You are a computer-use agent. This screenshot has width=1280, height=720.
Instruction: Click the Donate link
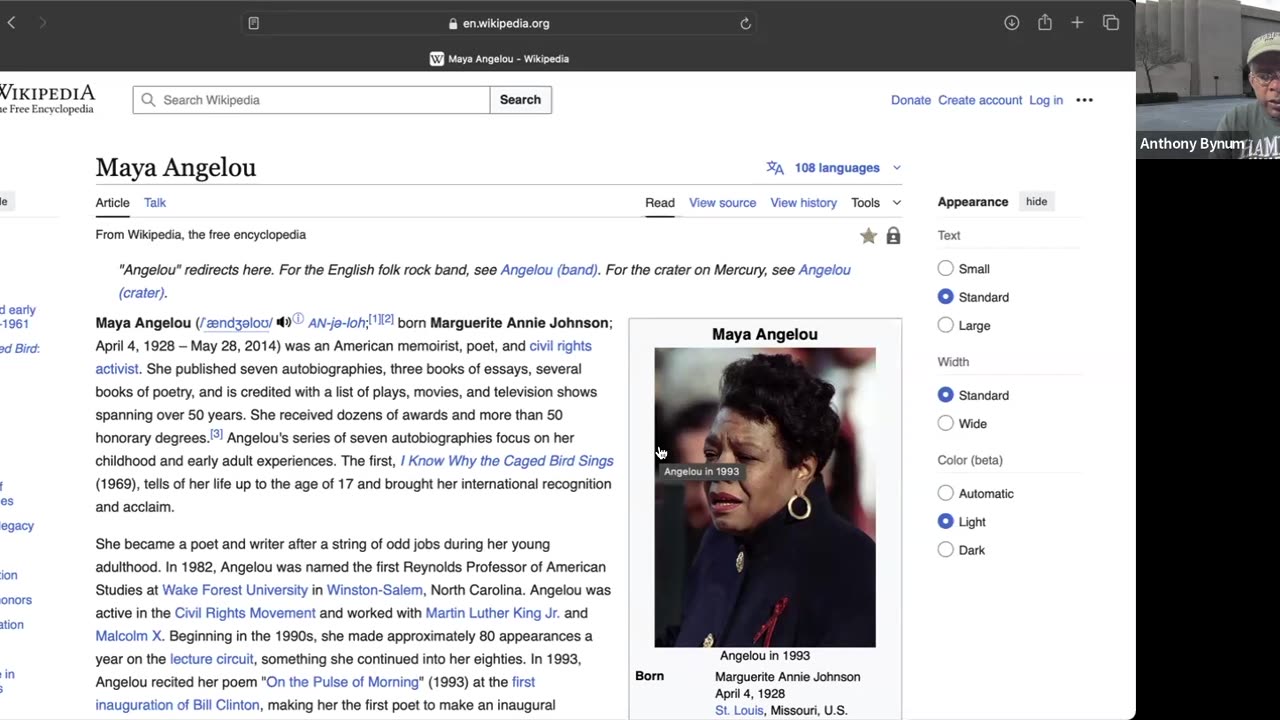(910, 100)
